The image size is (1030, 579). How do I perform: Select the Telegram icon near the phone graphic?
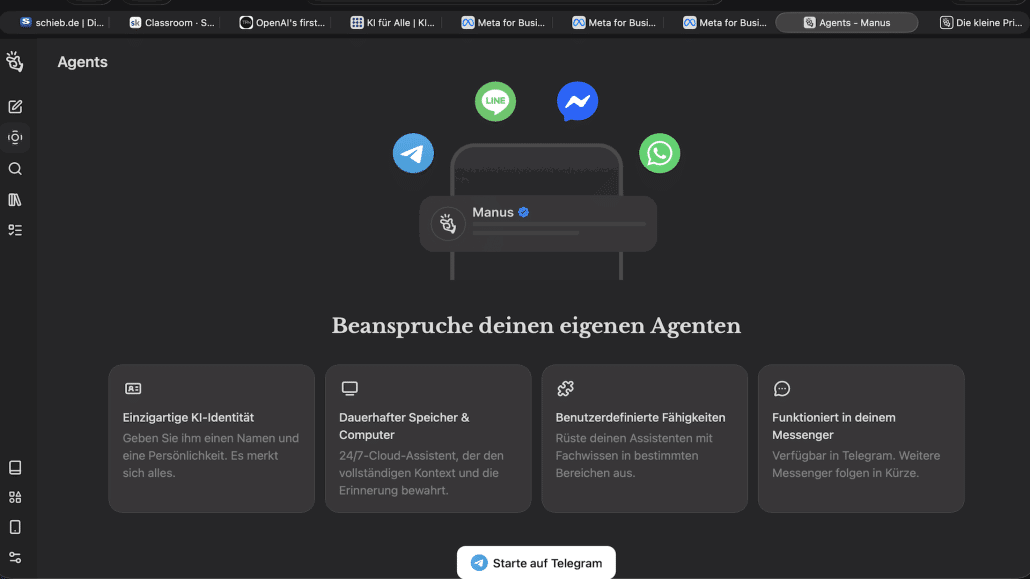[413, 153]
